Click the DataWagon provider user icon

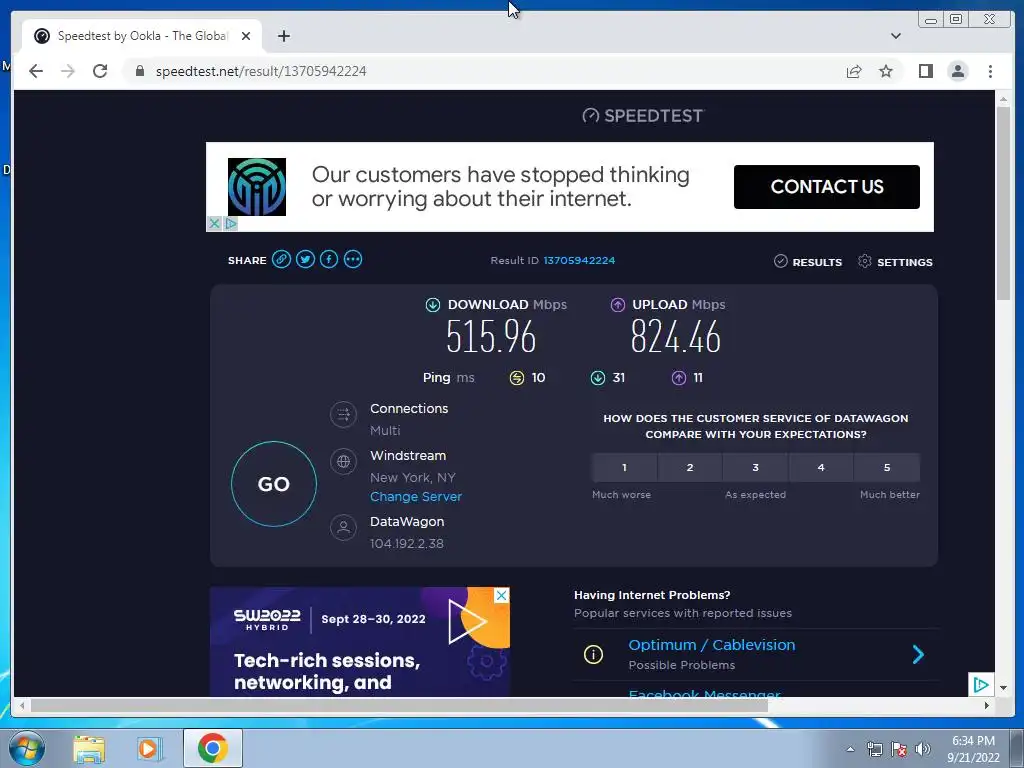[344, 527]
